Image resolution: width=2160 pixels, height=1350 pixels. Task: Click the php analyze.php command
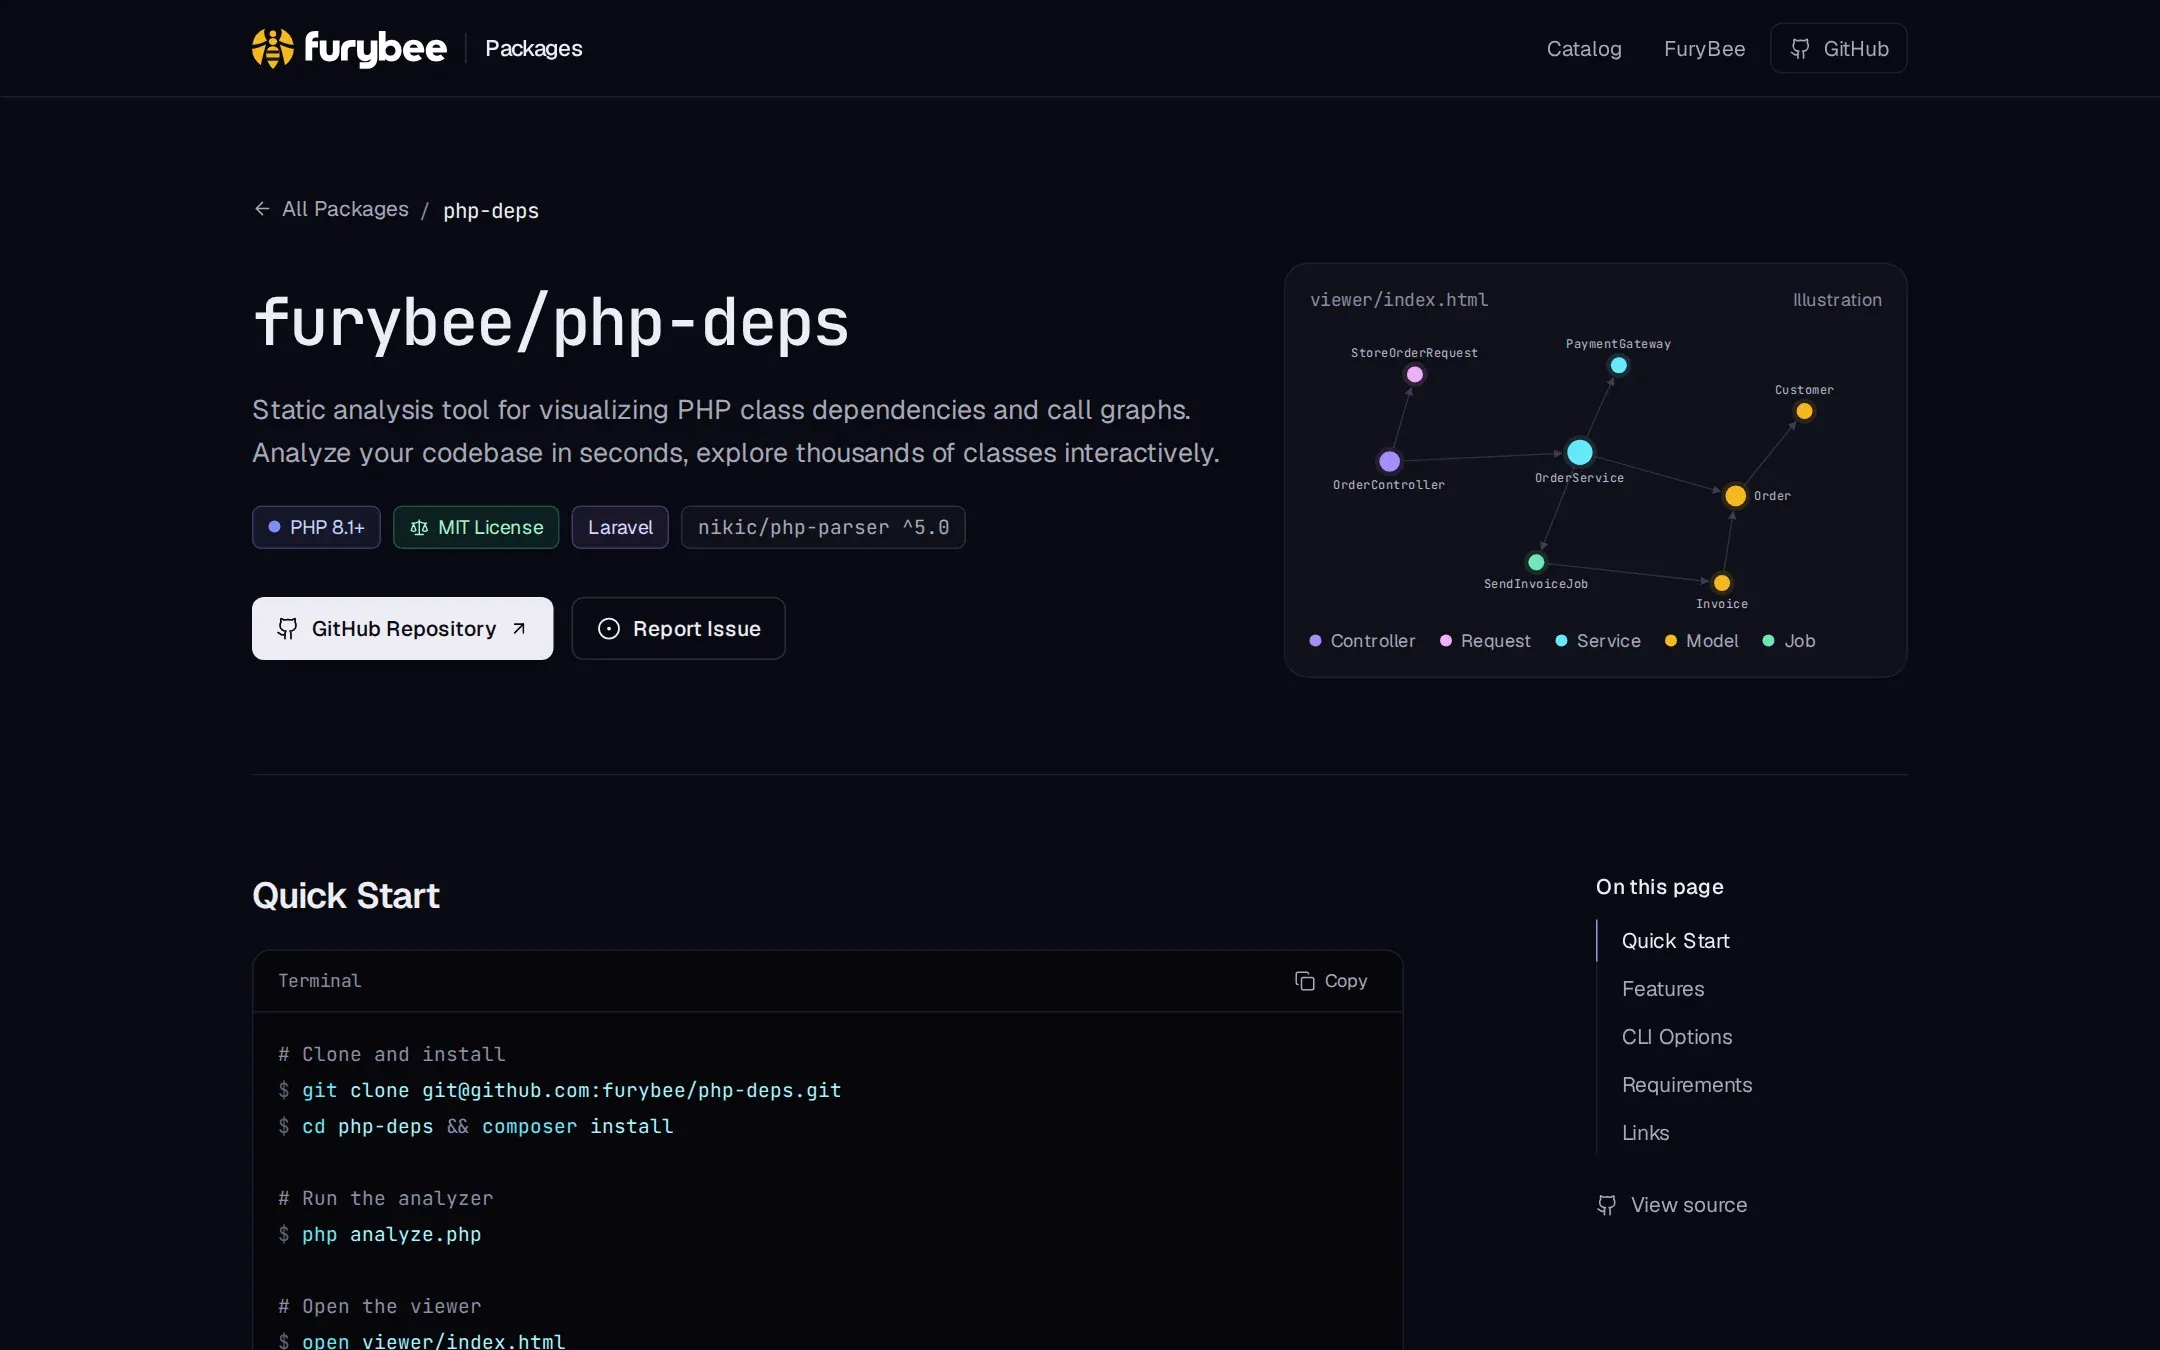click(x=380, y=1234)
